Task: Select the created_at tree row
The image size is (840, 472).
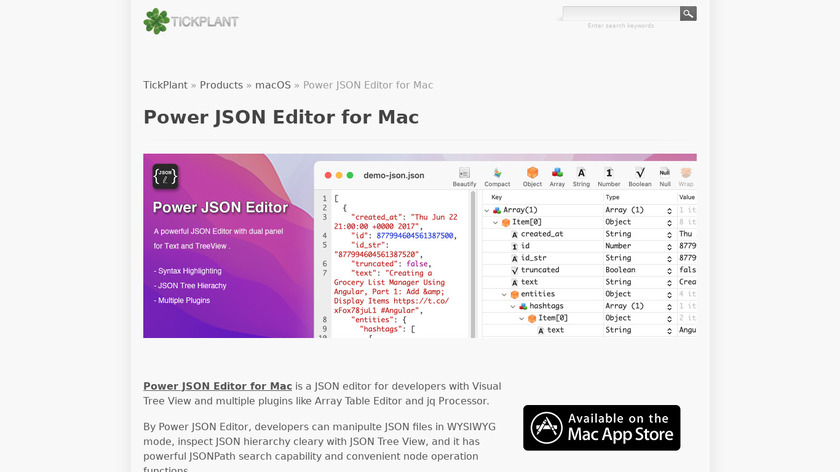Action: click(x=589, y=234)
